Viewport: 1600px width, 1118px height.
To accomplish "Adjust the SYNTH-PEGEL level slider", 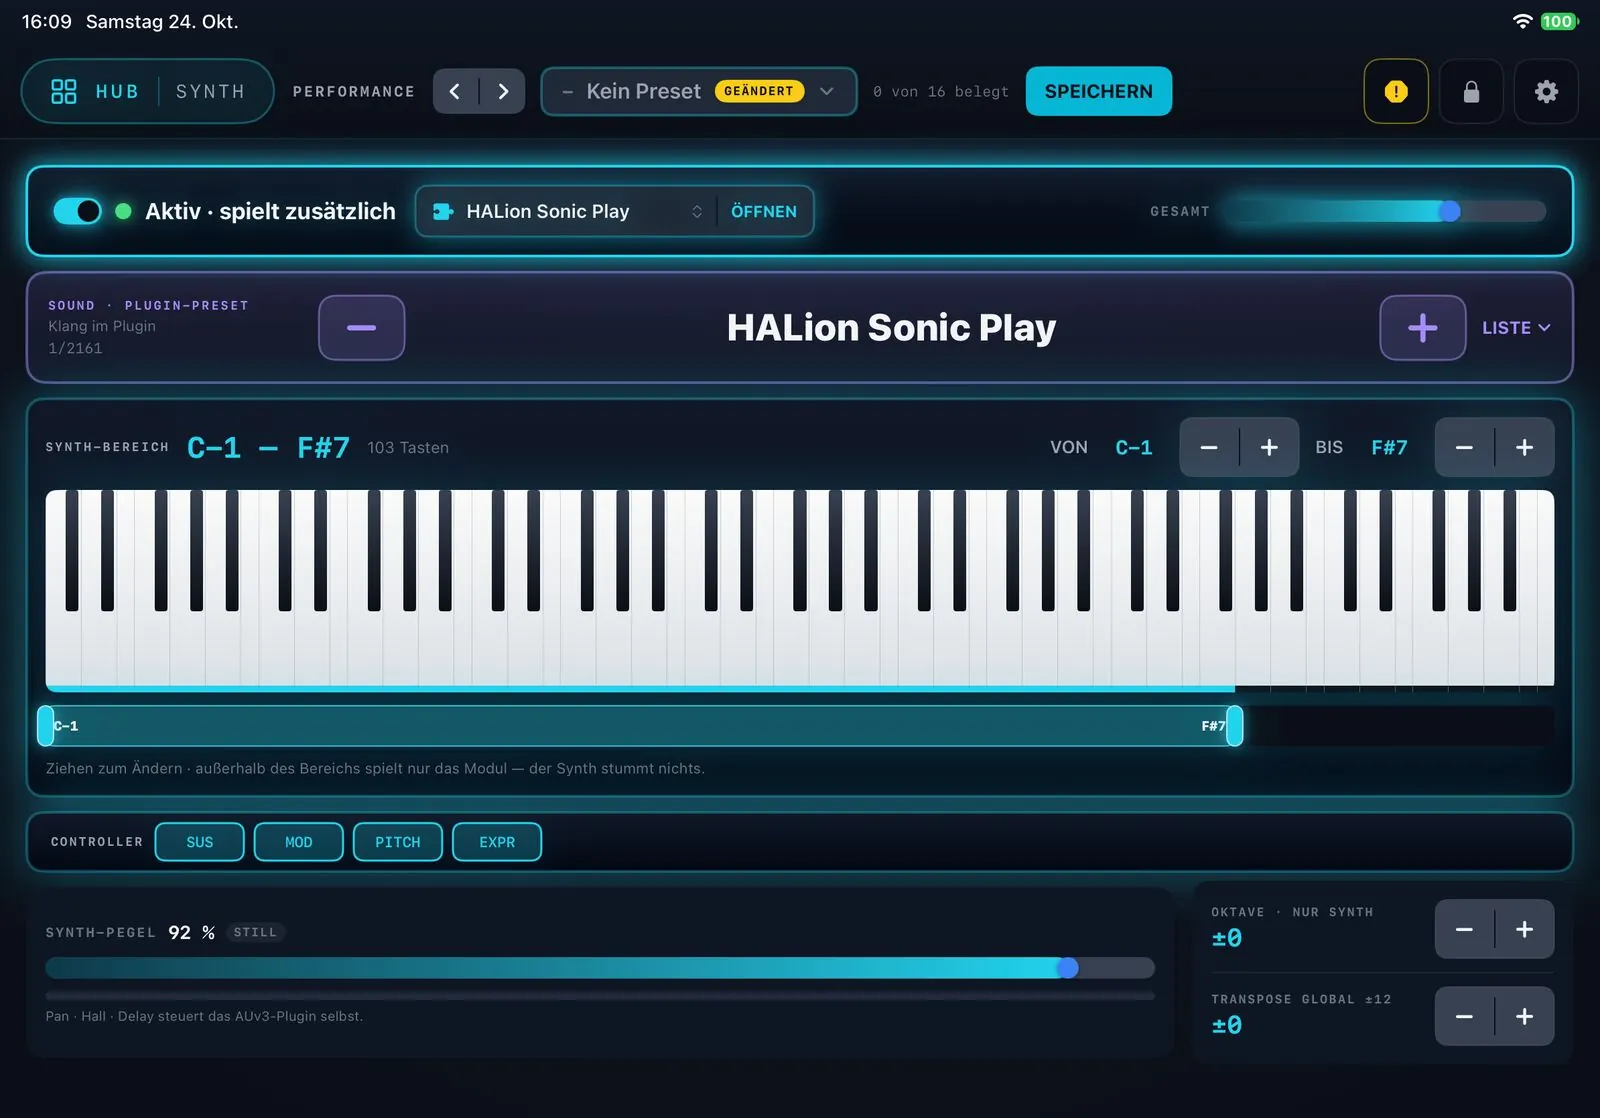I will [x=600, y=967].
